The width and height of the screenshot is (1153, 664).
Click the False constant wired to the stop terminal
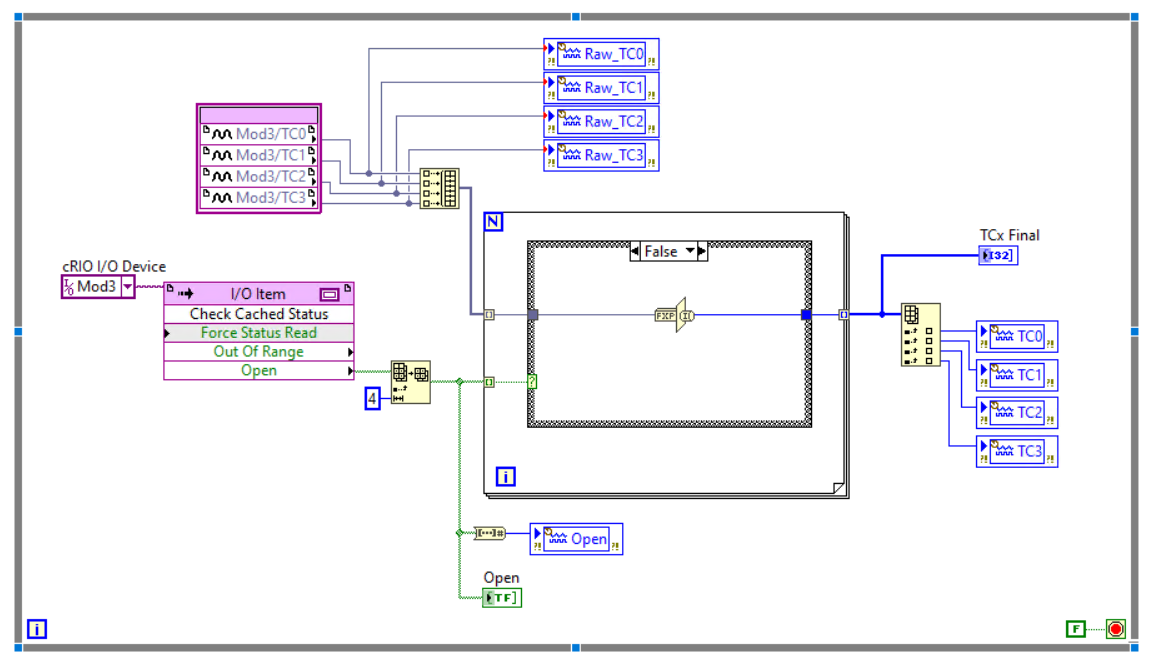click(1075, 628)
